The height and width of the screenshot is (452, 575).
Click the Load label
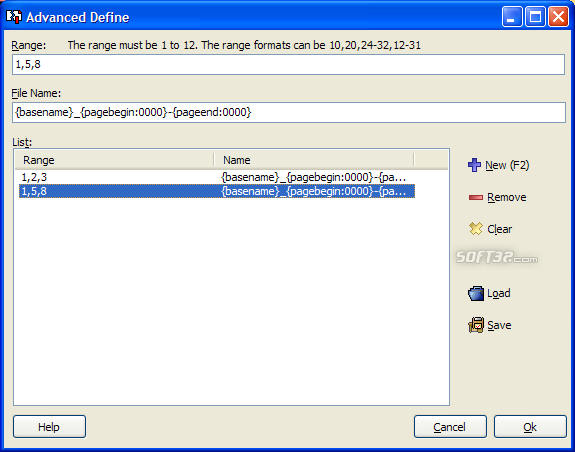point(498,293)
